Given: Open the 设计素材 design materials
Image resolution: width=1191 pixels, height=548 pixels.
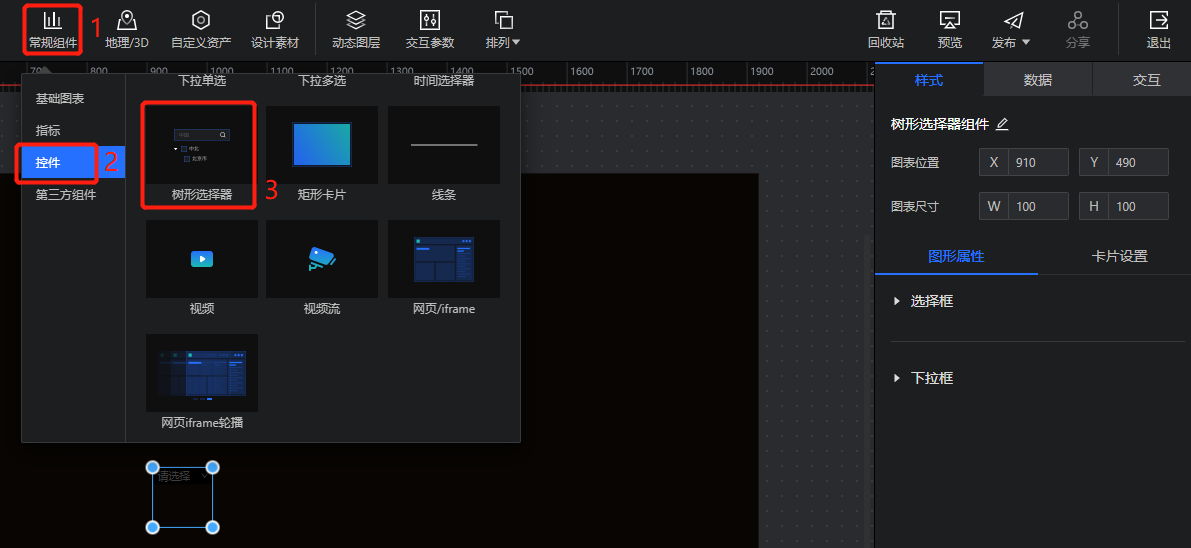Looking at the screenshot, I should coord(275,30).
